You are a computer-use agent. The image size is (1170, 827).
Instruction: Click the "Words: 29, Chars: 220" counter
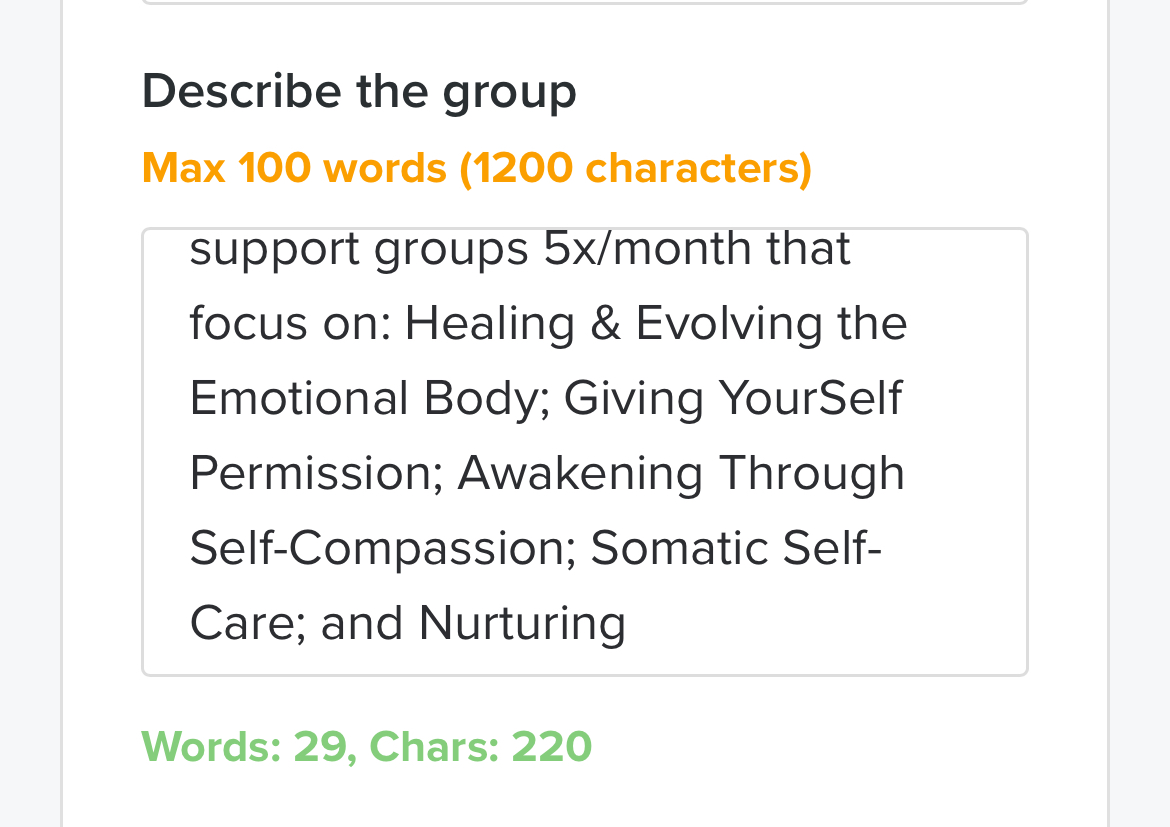tap(366, 747)
